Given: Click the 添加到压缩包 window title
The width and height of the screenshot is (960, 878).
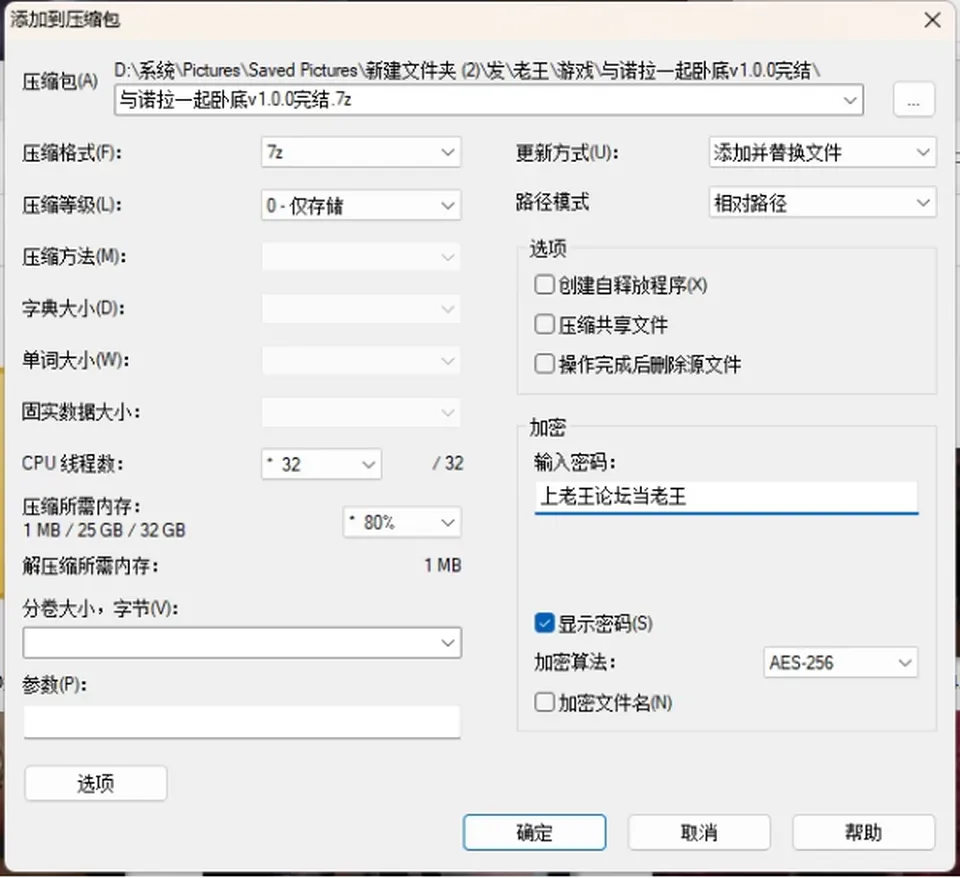Looking at the screenshot, I should tap(65, 20).
